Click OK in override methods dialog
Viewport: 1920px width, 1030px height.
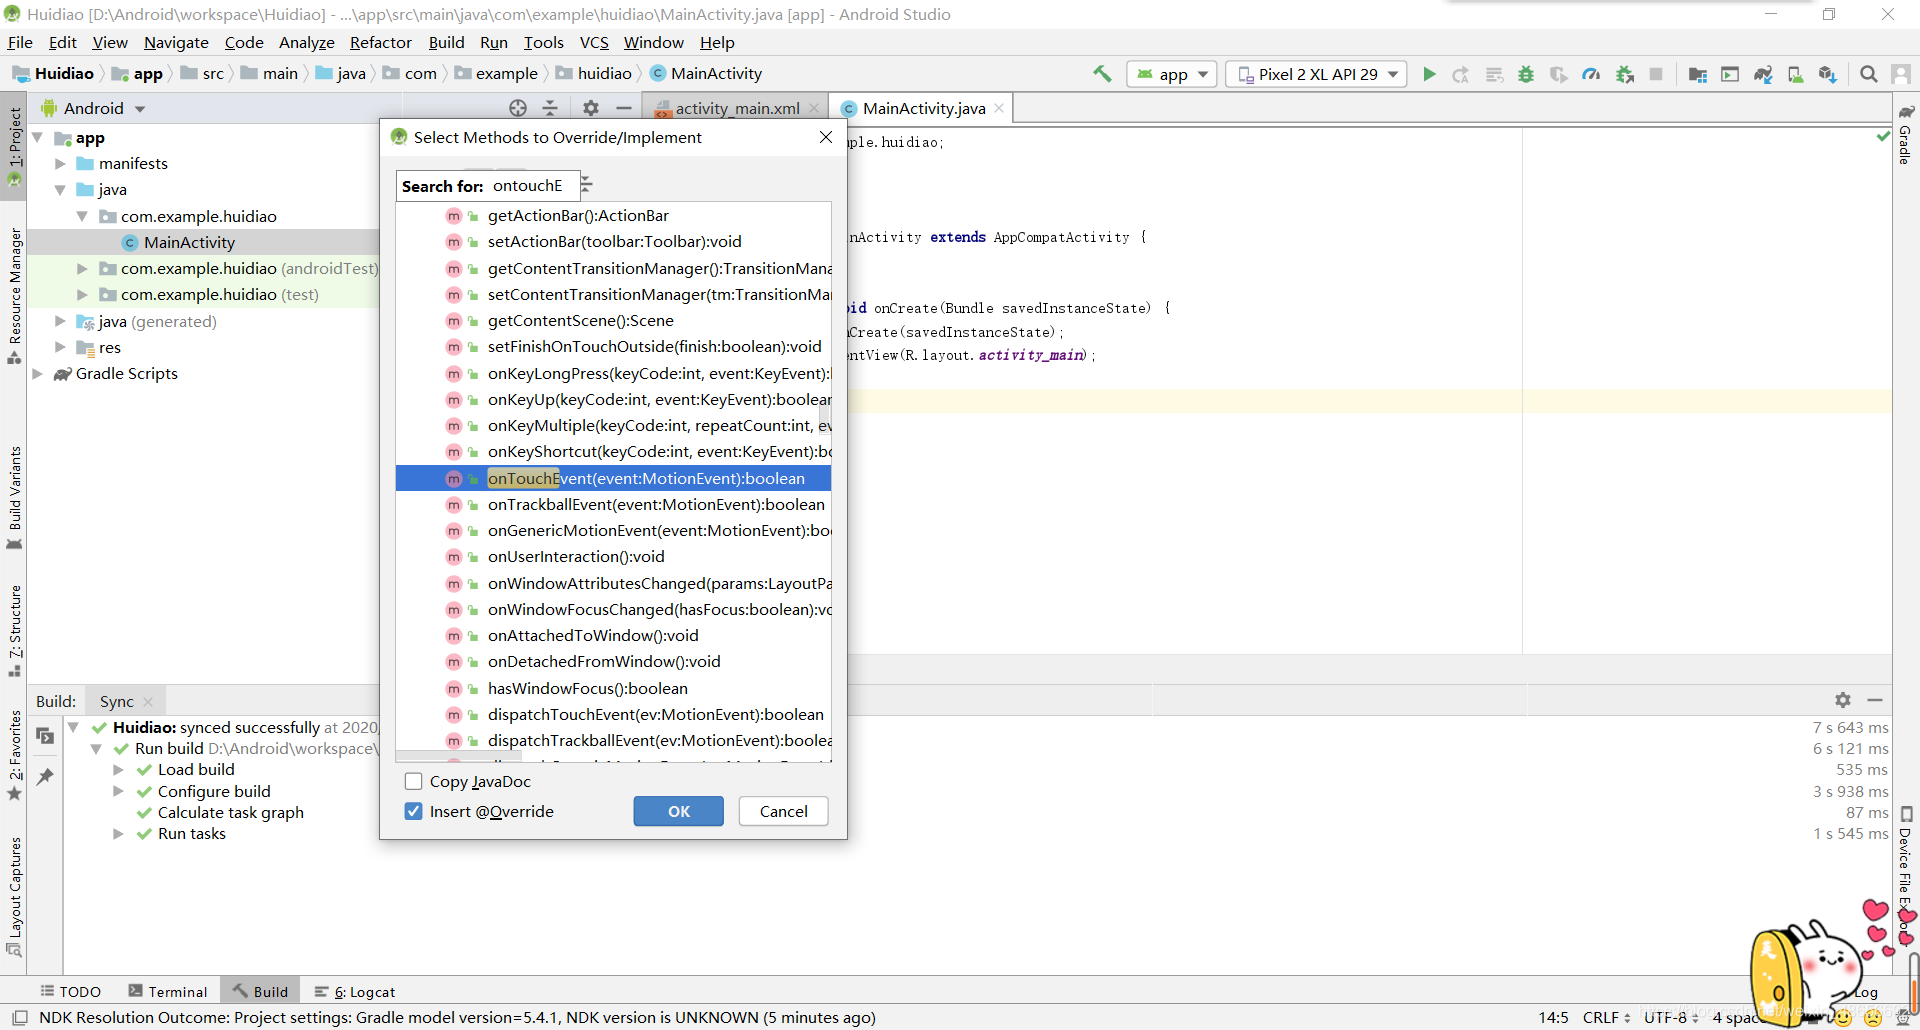678,811
